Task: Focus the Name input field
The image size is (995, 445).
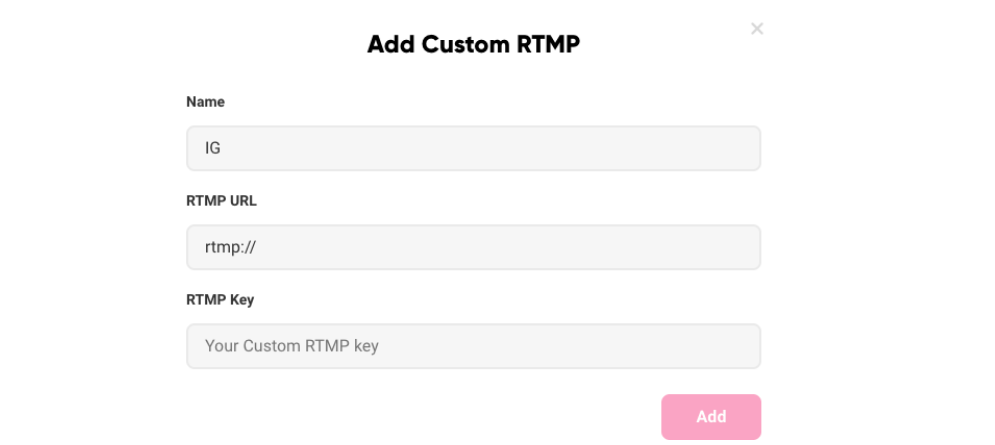Action: tap(473, 148)
